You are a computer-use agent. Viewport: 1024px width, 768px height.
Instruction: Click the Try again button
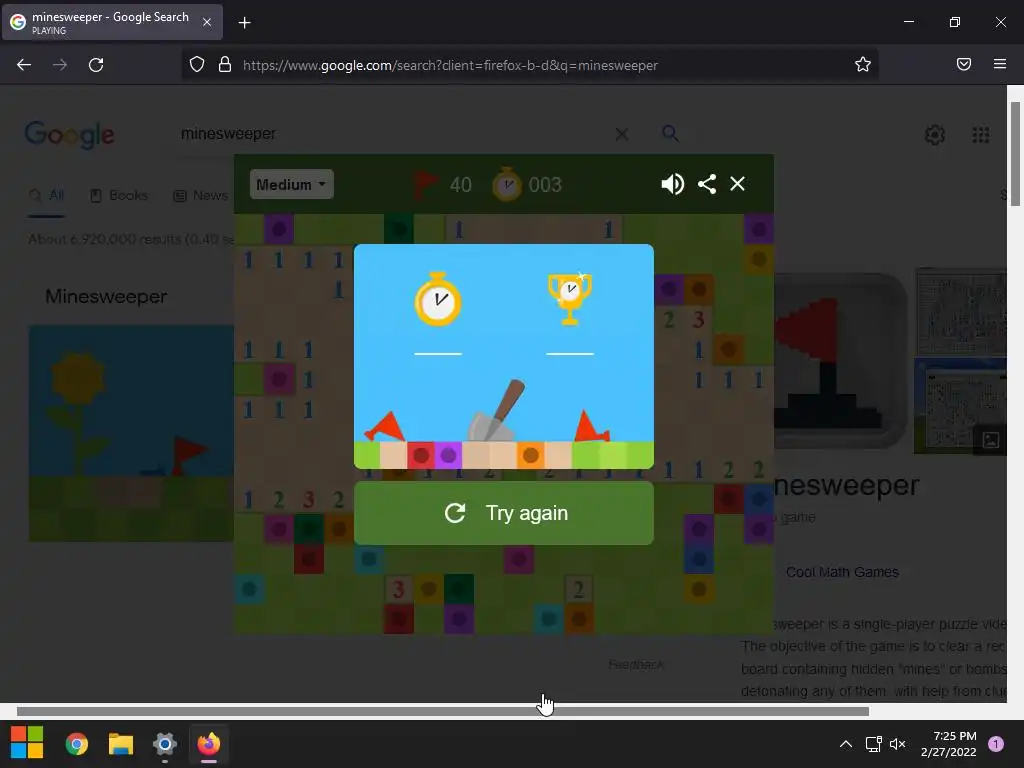[504, 513]
